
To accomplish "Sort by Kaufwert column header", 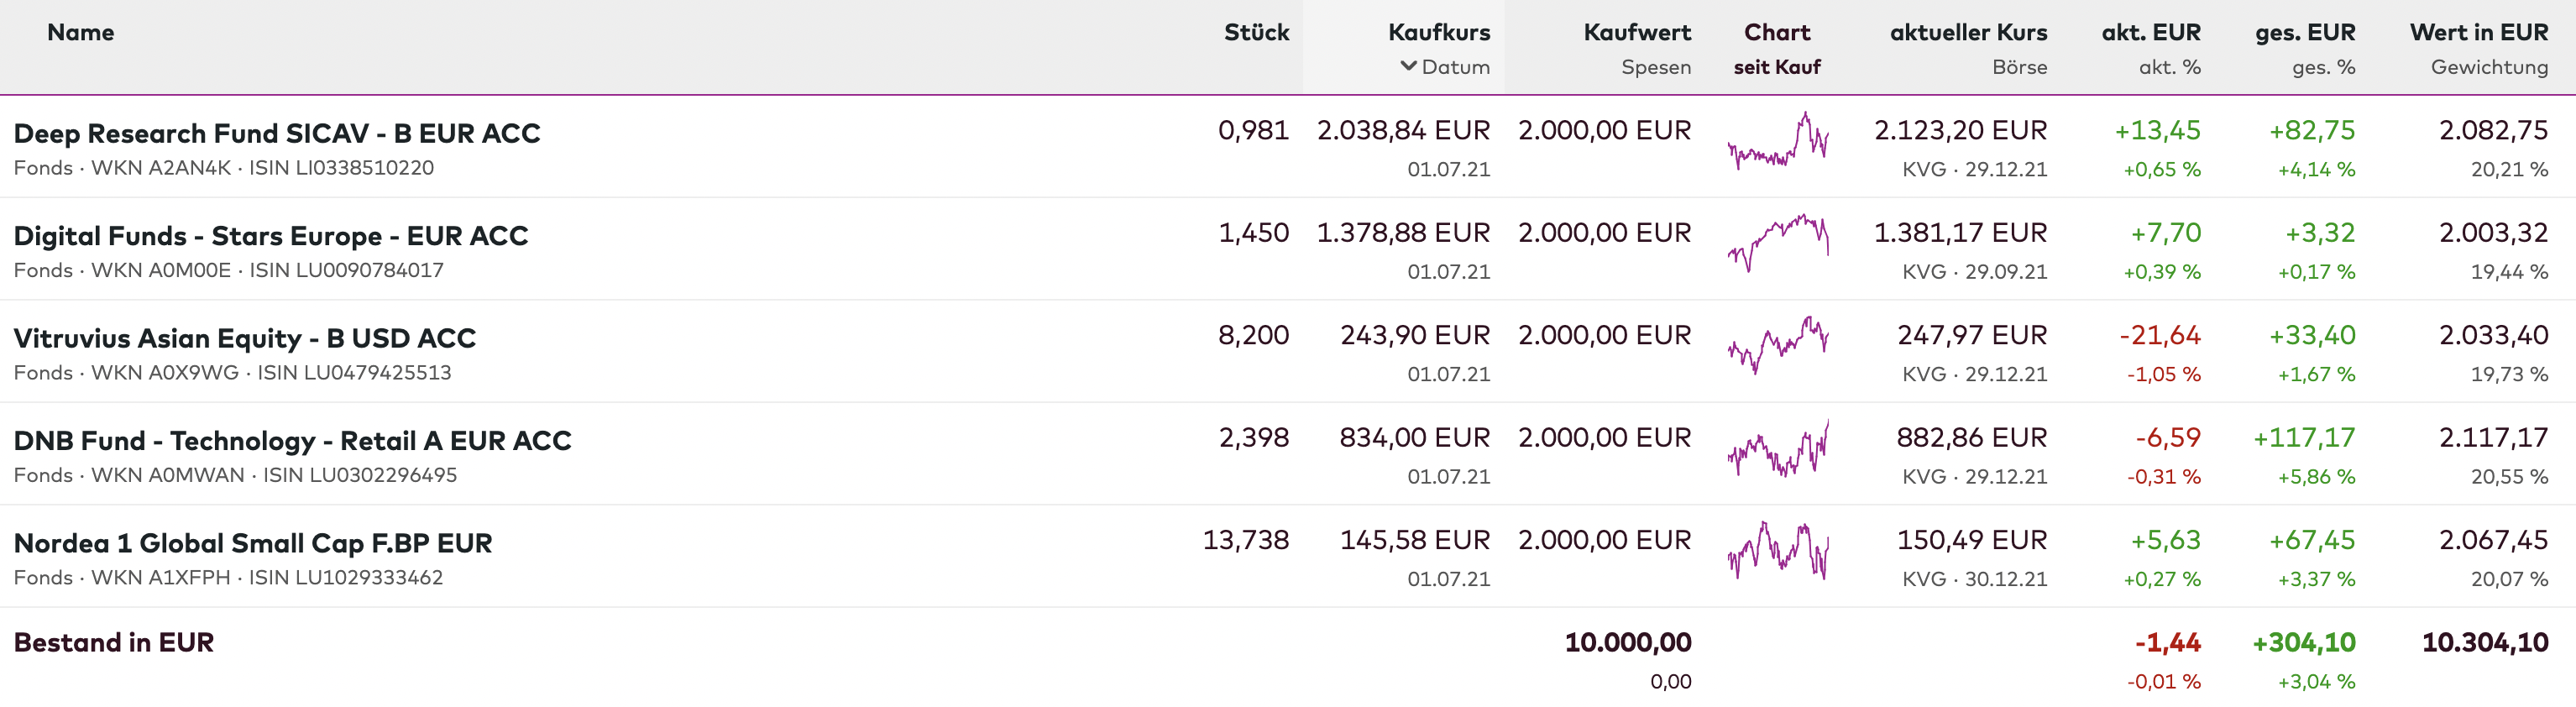I will pyautogui.click(x=1636, y=32).
